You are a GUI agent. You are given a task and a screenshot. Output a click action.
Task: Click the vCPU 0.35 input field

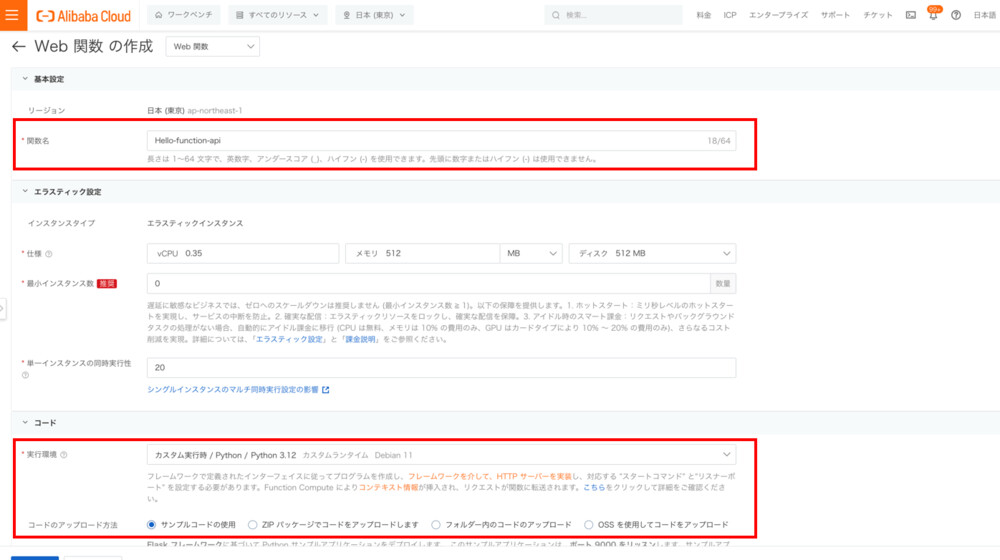[243, 253]
